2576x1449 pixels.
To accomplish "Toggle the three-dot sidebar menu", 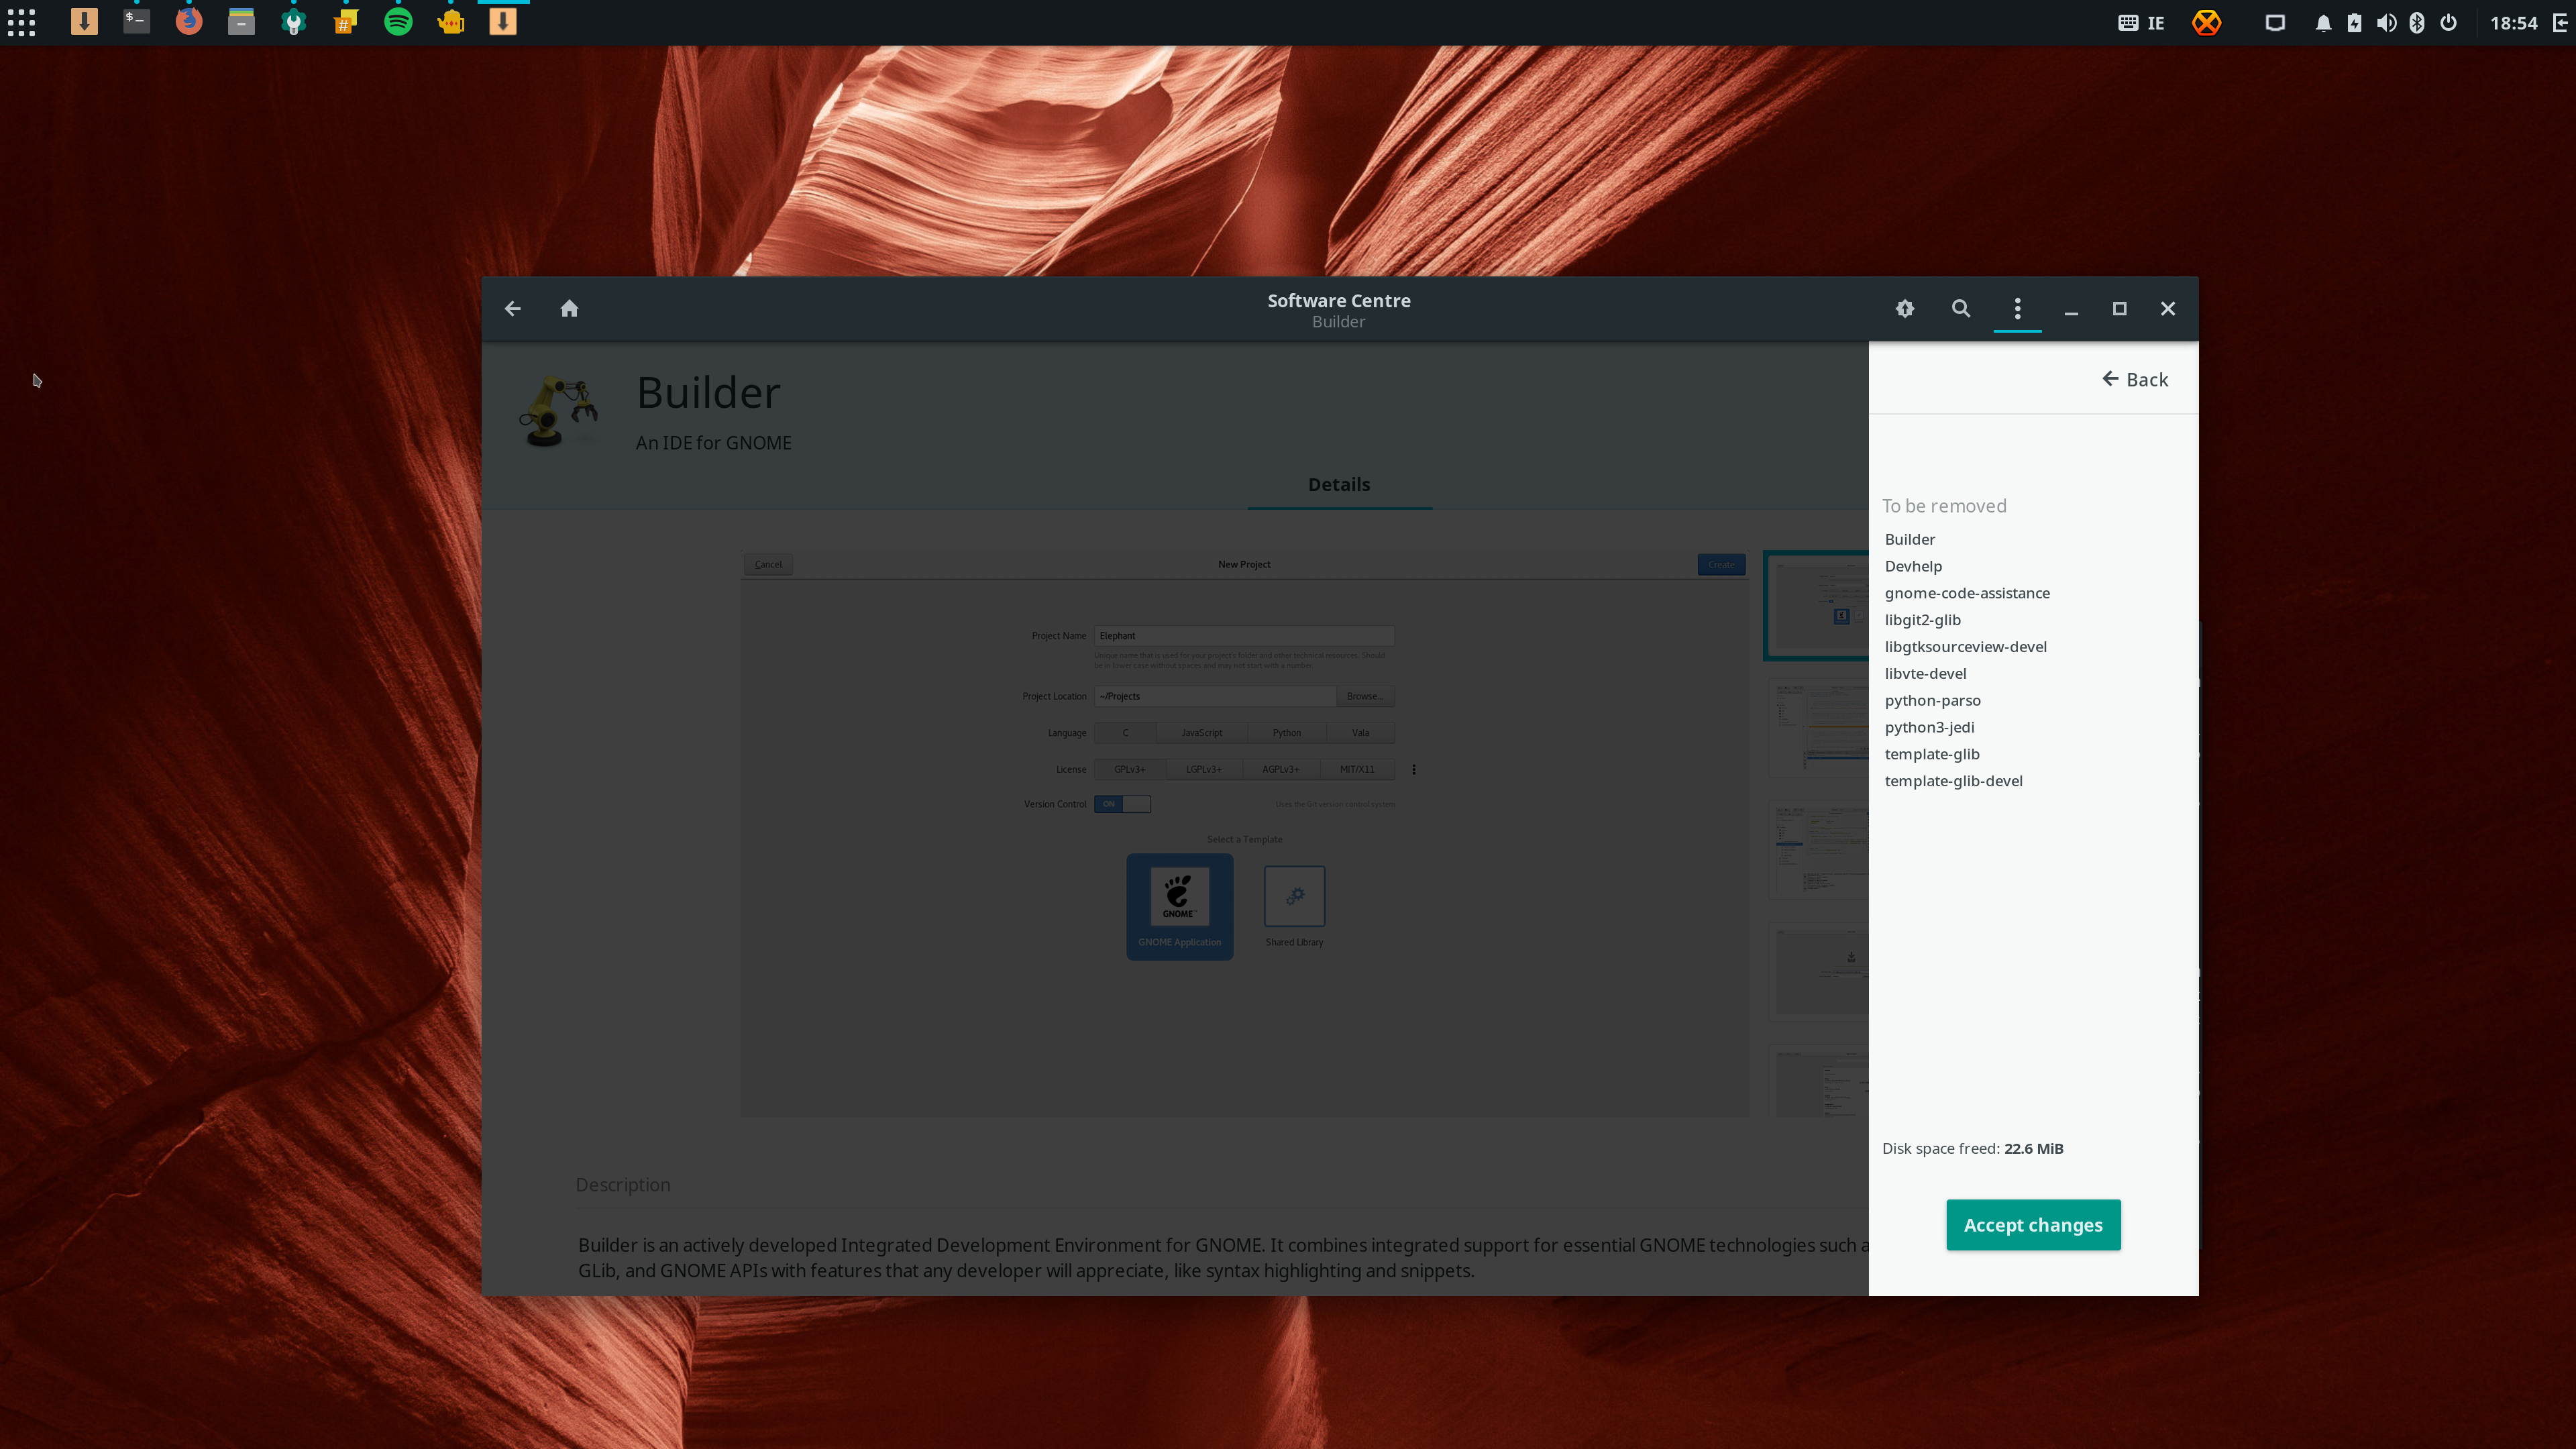I will tap(2017, 309).
